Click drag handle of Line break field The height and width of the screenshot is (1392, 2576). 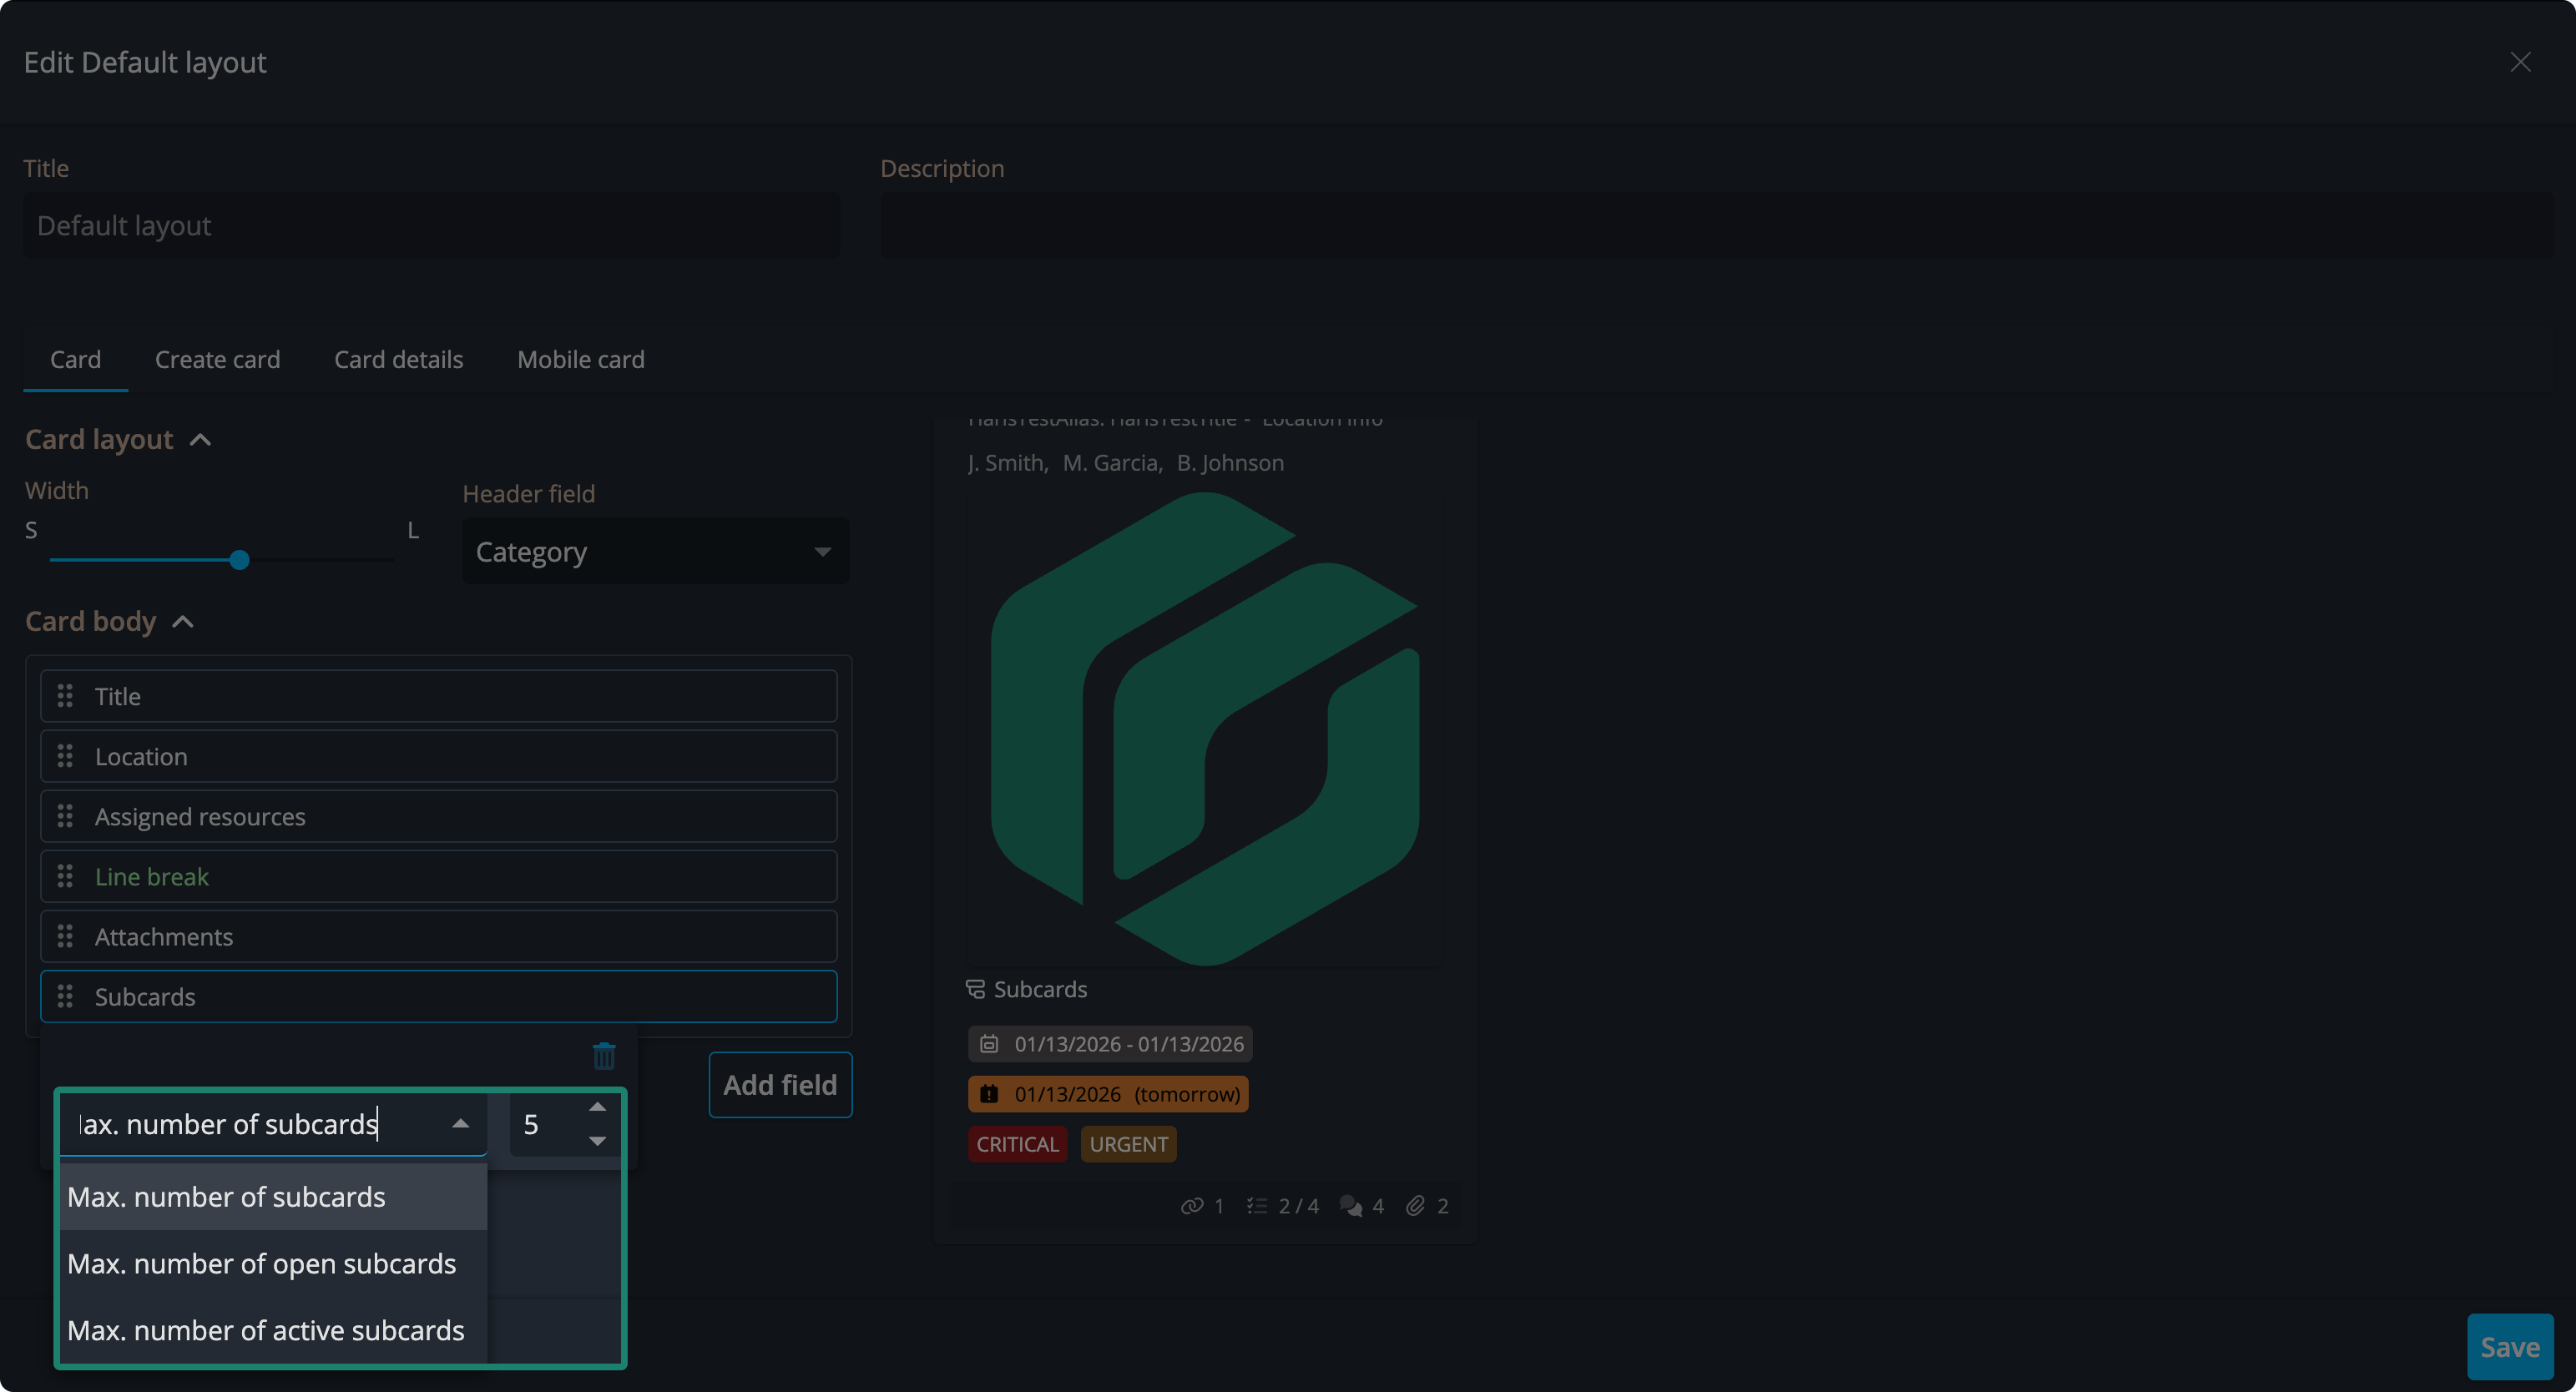click(65, 876)
